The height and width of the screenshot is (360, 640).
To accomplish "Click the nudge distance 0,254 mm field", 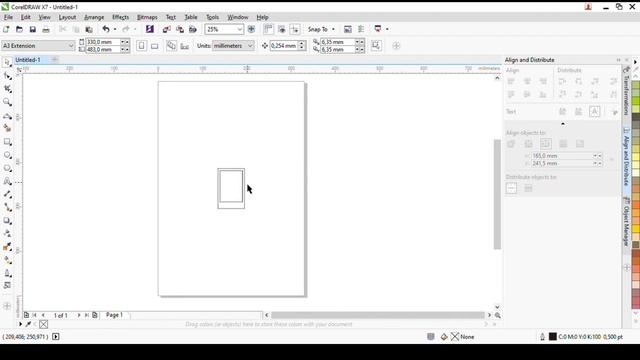I will point(284,46).
